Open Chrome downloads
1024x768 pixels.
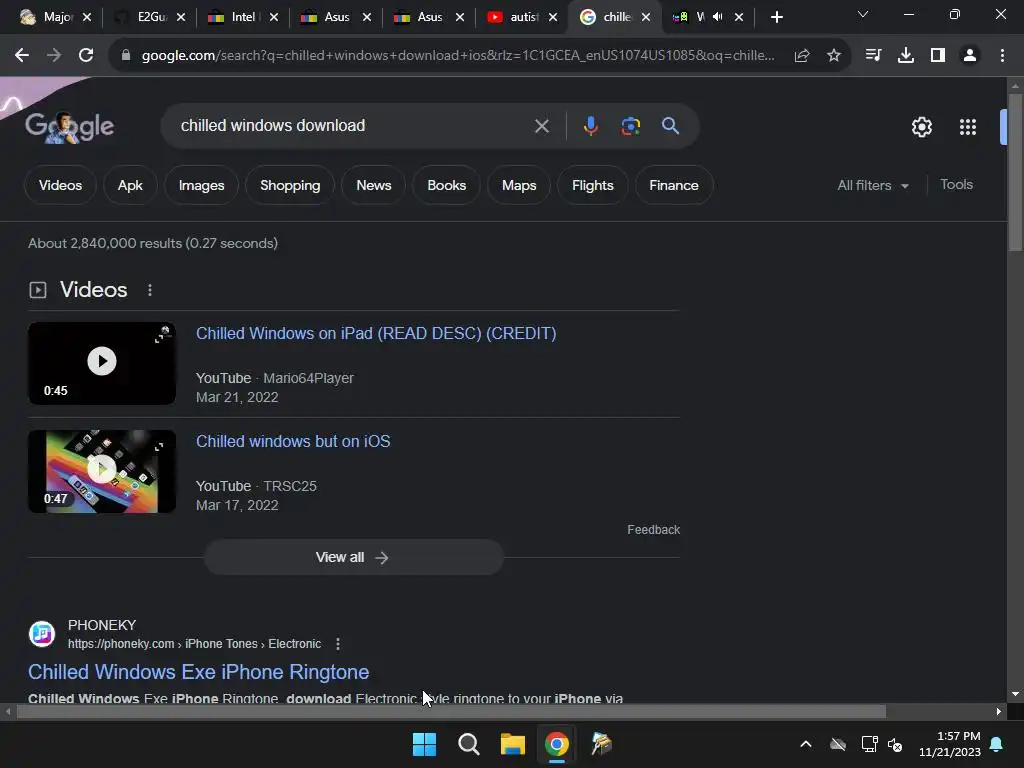[x=906, y=56]
